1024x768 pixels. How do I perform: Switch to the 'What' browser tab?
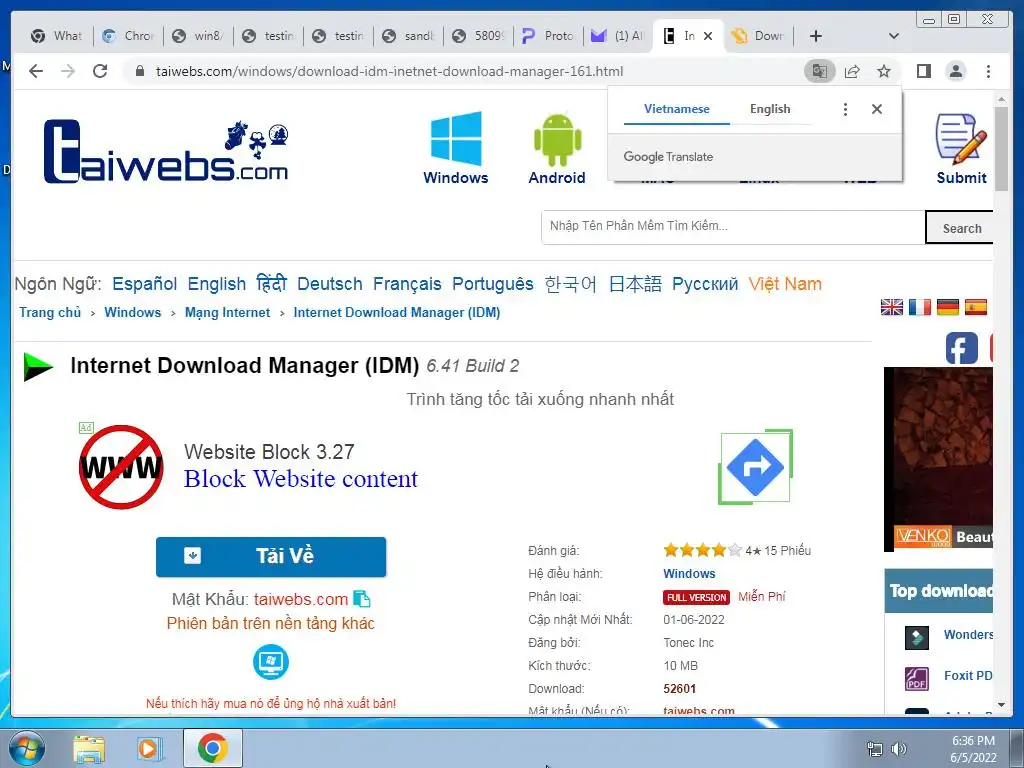[x=57, y=36]
